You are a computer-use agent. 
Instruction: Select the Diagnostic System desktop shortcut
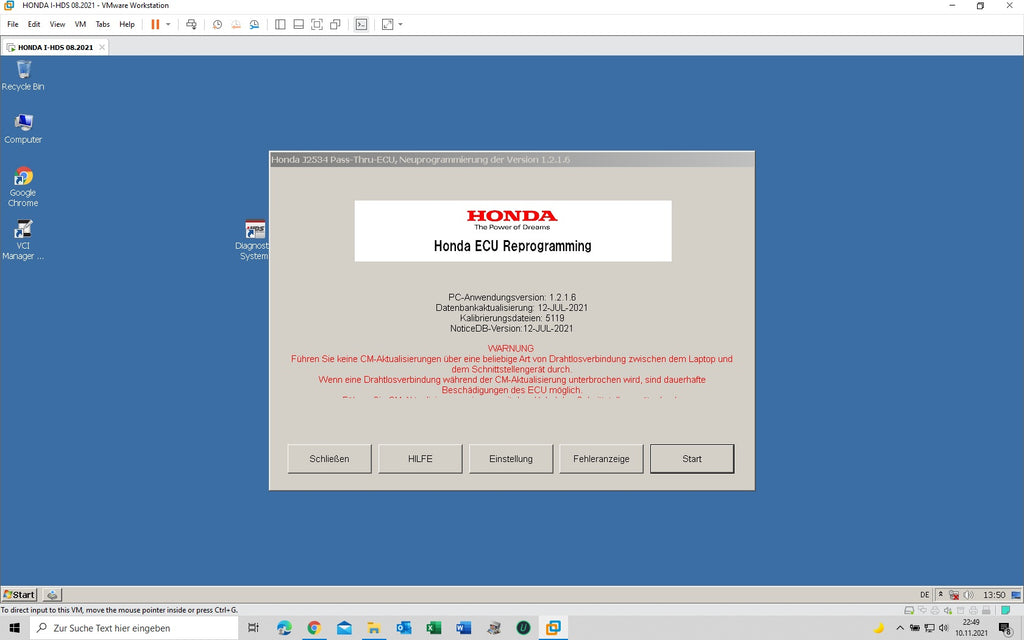pos(253,240)
